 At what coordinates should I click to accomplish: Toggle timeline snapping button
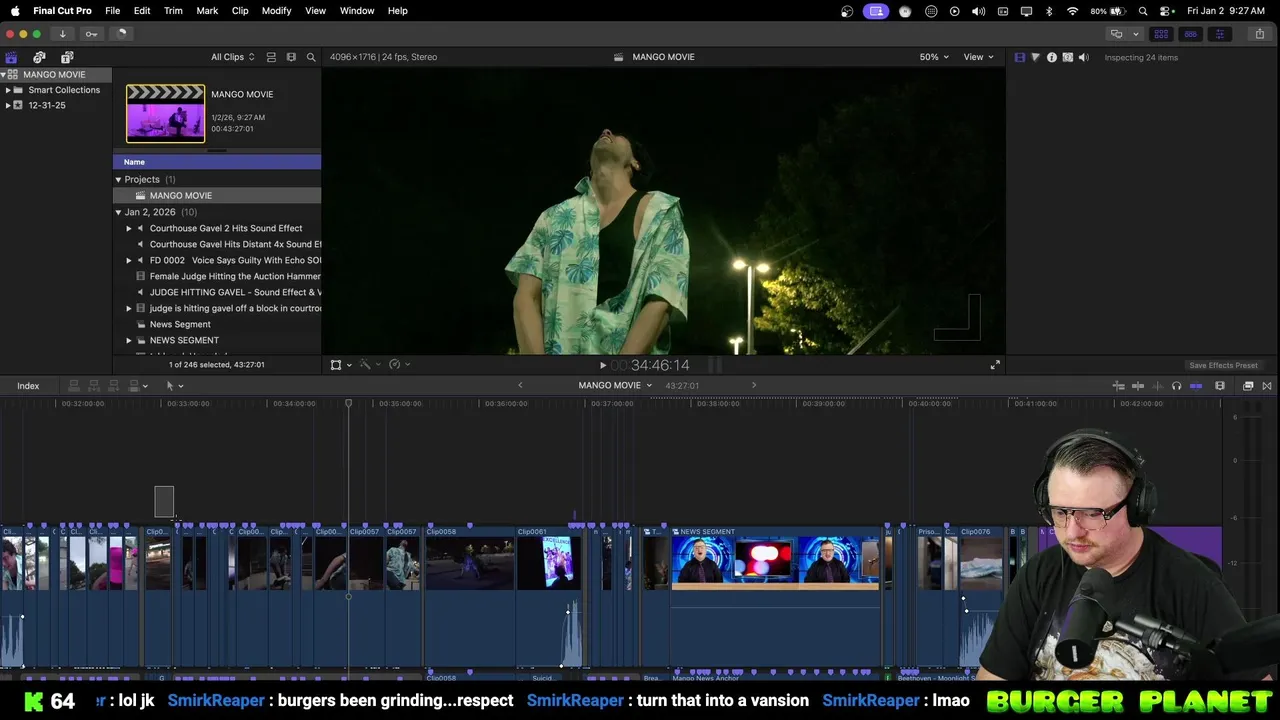tap(1195, 386)
